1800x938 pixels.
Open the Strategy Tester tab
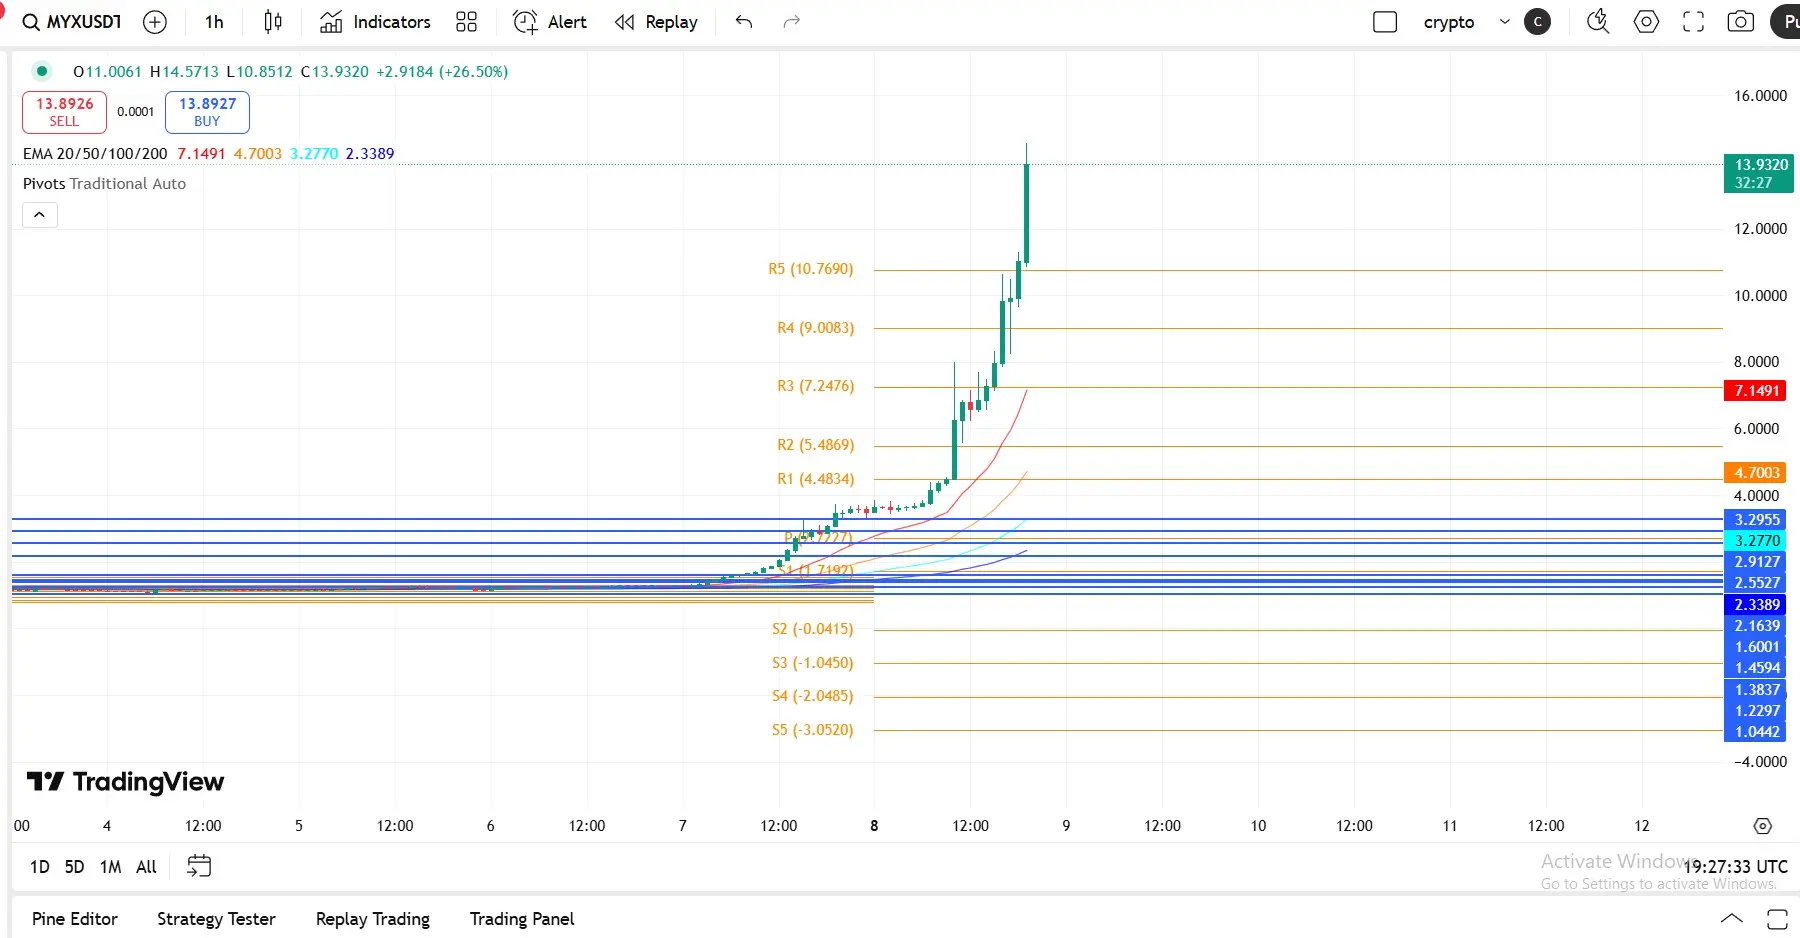coord(216,919)
